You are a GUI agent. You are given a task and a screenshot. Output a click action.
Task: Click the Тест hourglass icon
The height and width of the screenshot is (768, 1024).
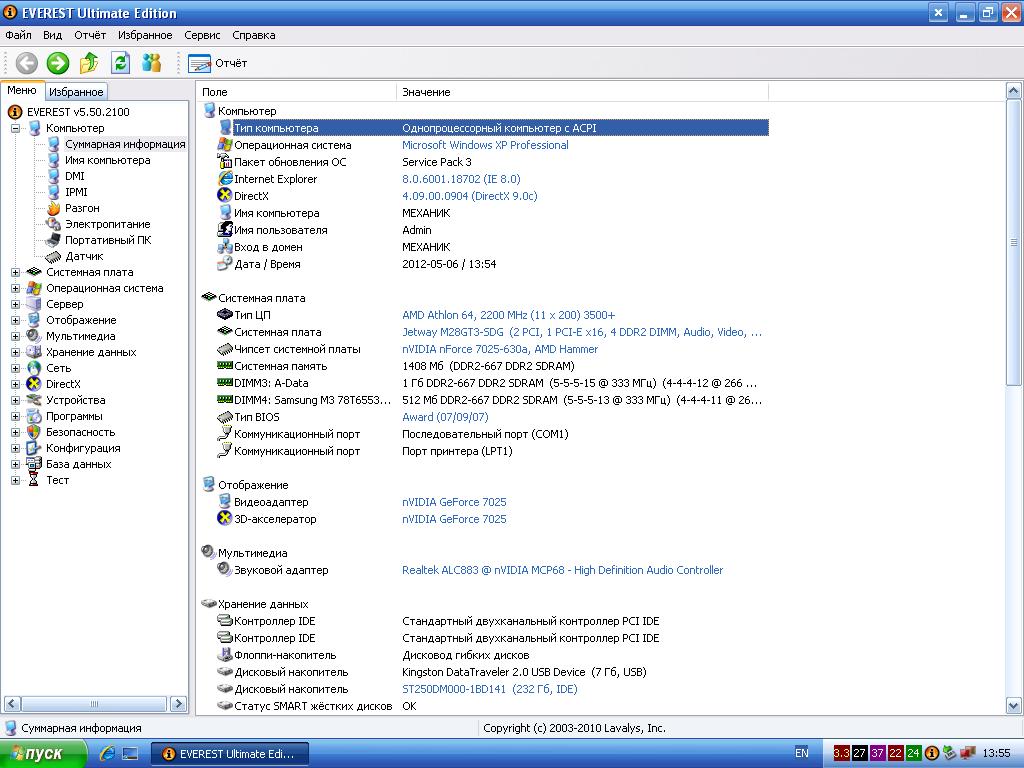[x=34, y=481]
